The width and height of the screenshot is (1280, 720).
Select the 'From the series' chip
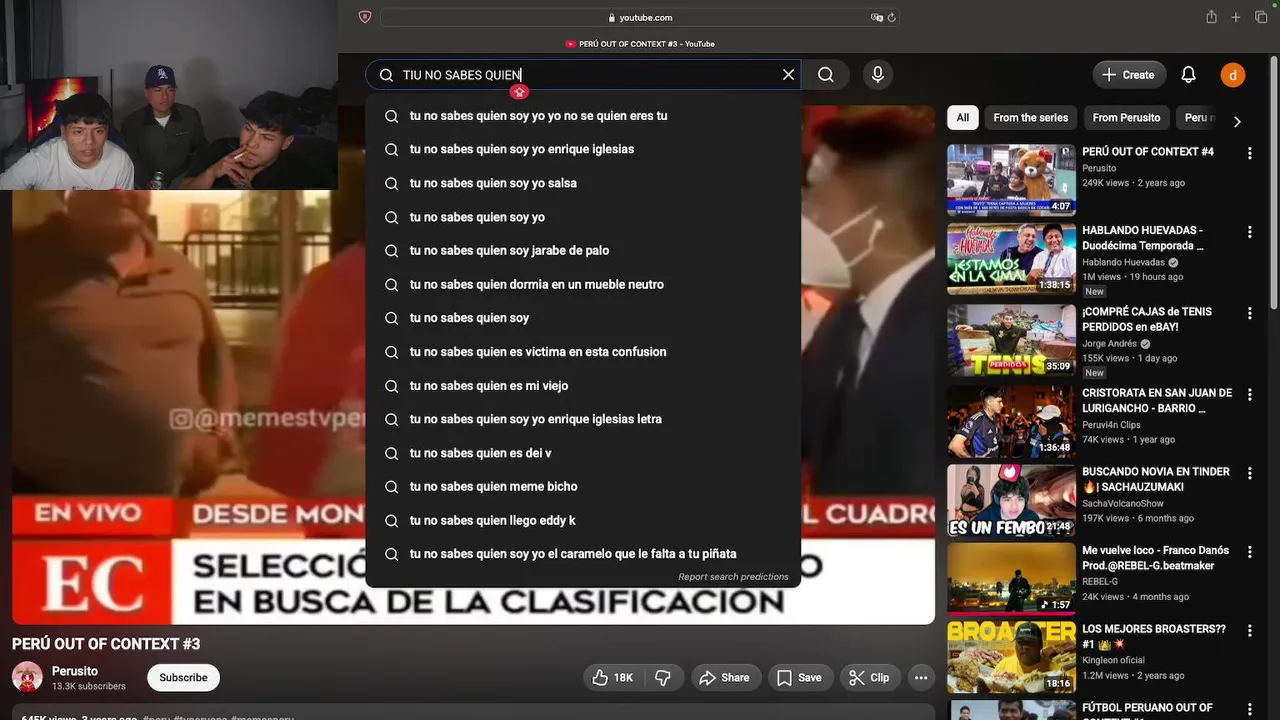[1030, 118]
